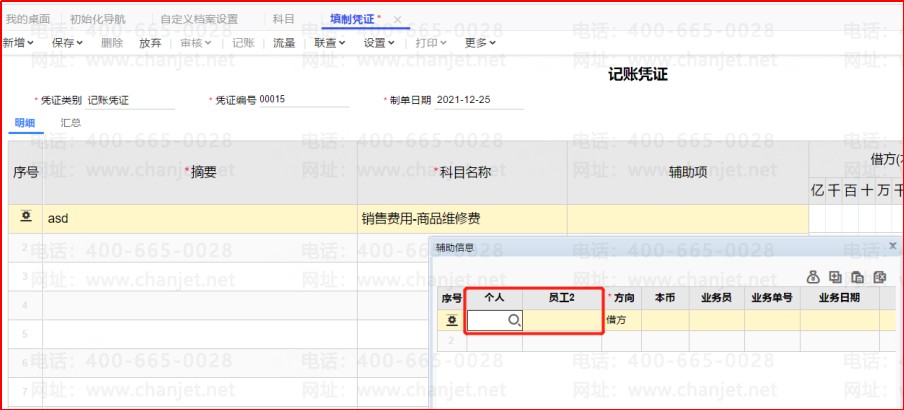The height and width of the screenshot is (410, 904).
Task: Switch to the 我的桌面 tab
Action: (x=28, y=20)
